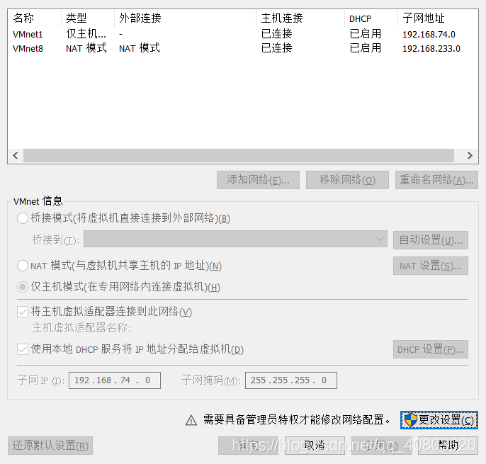Click 还原默认设置 button
This screenshot has width=486, height=464.
click(x=50, y=446)
